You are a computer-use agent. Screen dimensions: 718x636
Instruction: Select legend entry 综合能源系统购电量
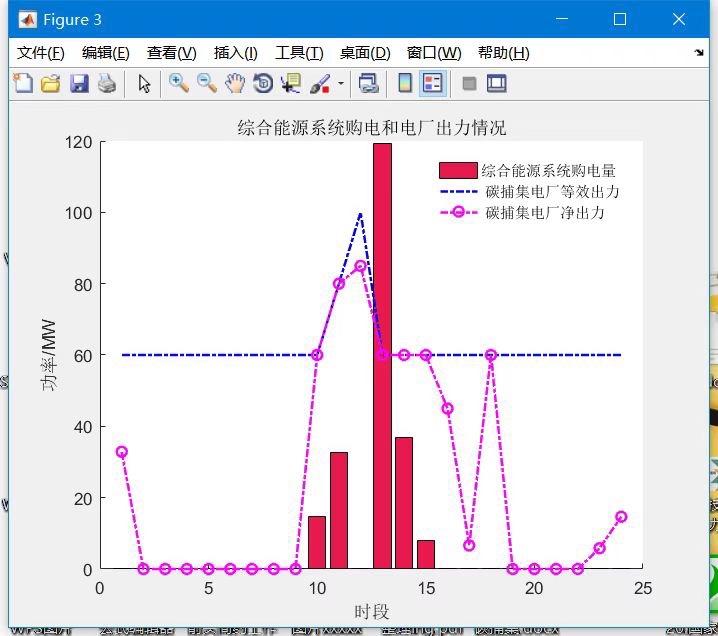[548, 171]
